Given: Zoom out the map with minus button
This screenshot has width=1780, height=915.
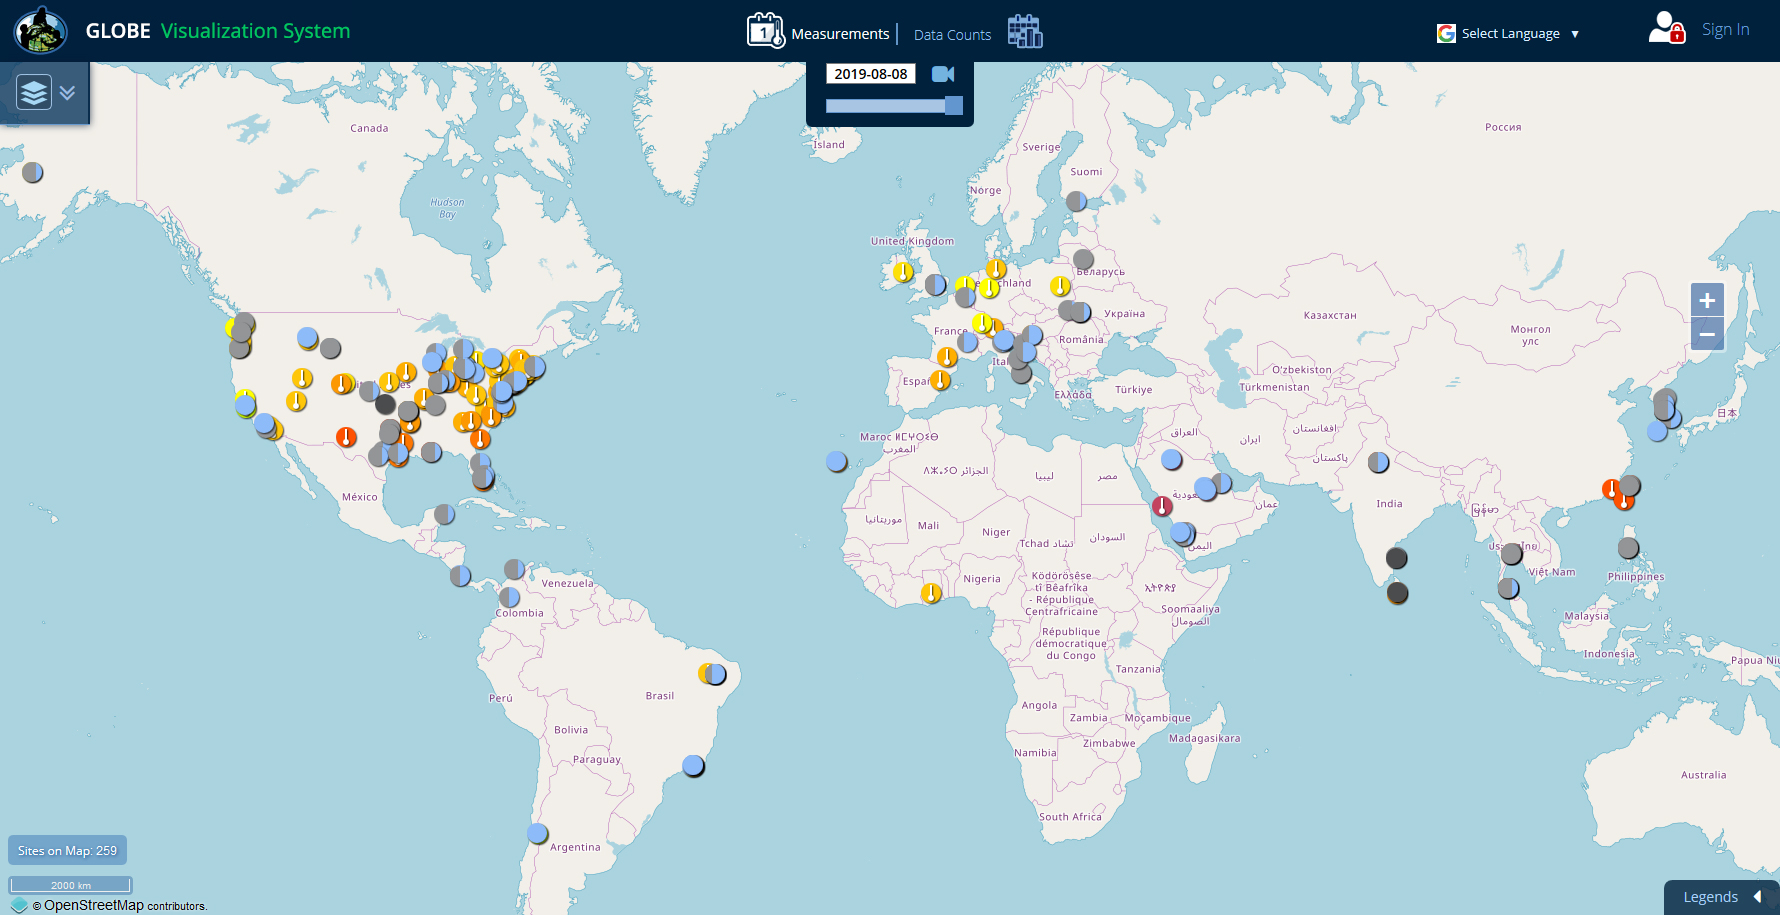Looking at the screenshot, I should click(1707, 334).
